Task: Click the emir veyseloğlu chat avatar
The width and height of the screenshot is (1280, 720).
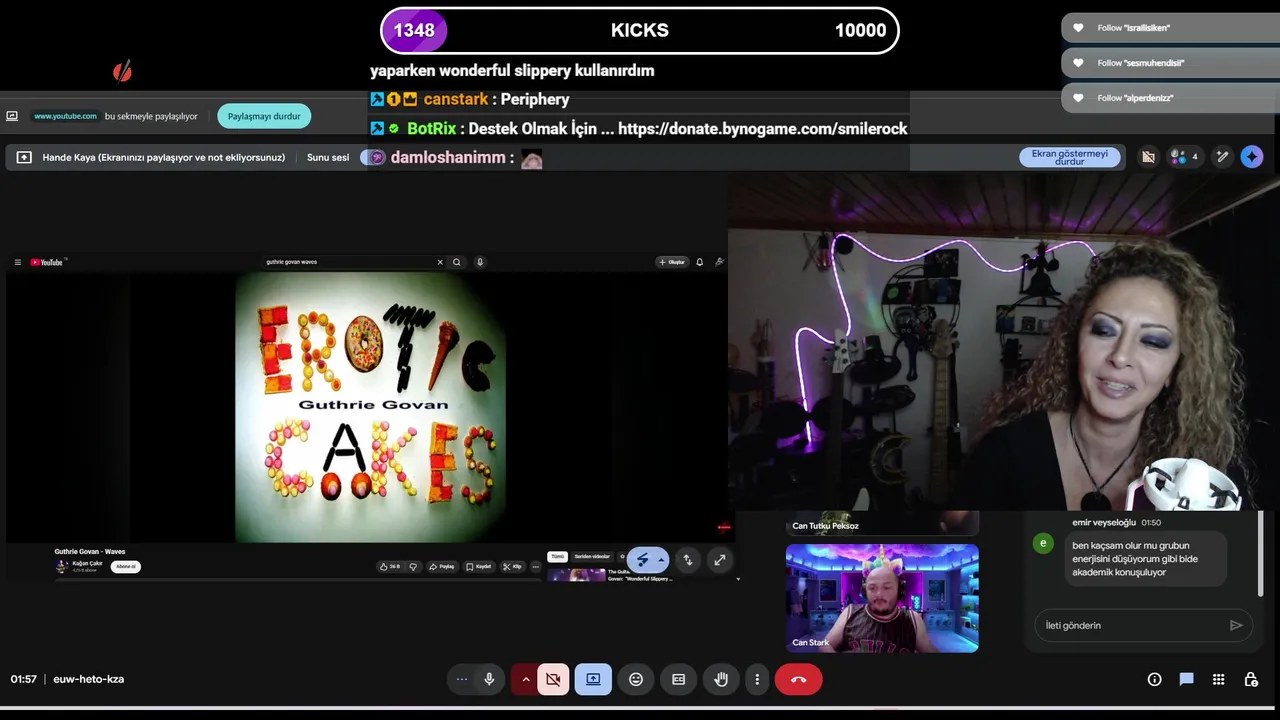Action: 1043,543
